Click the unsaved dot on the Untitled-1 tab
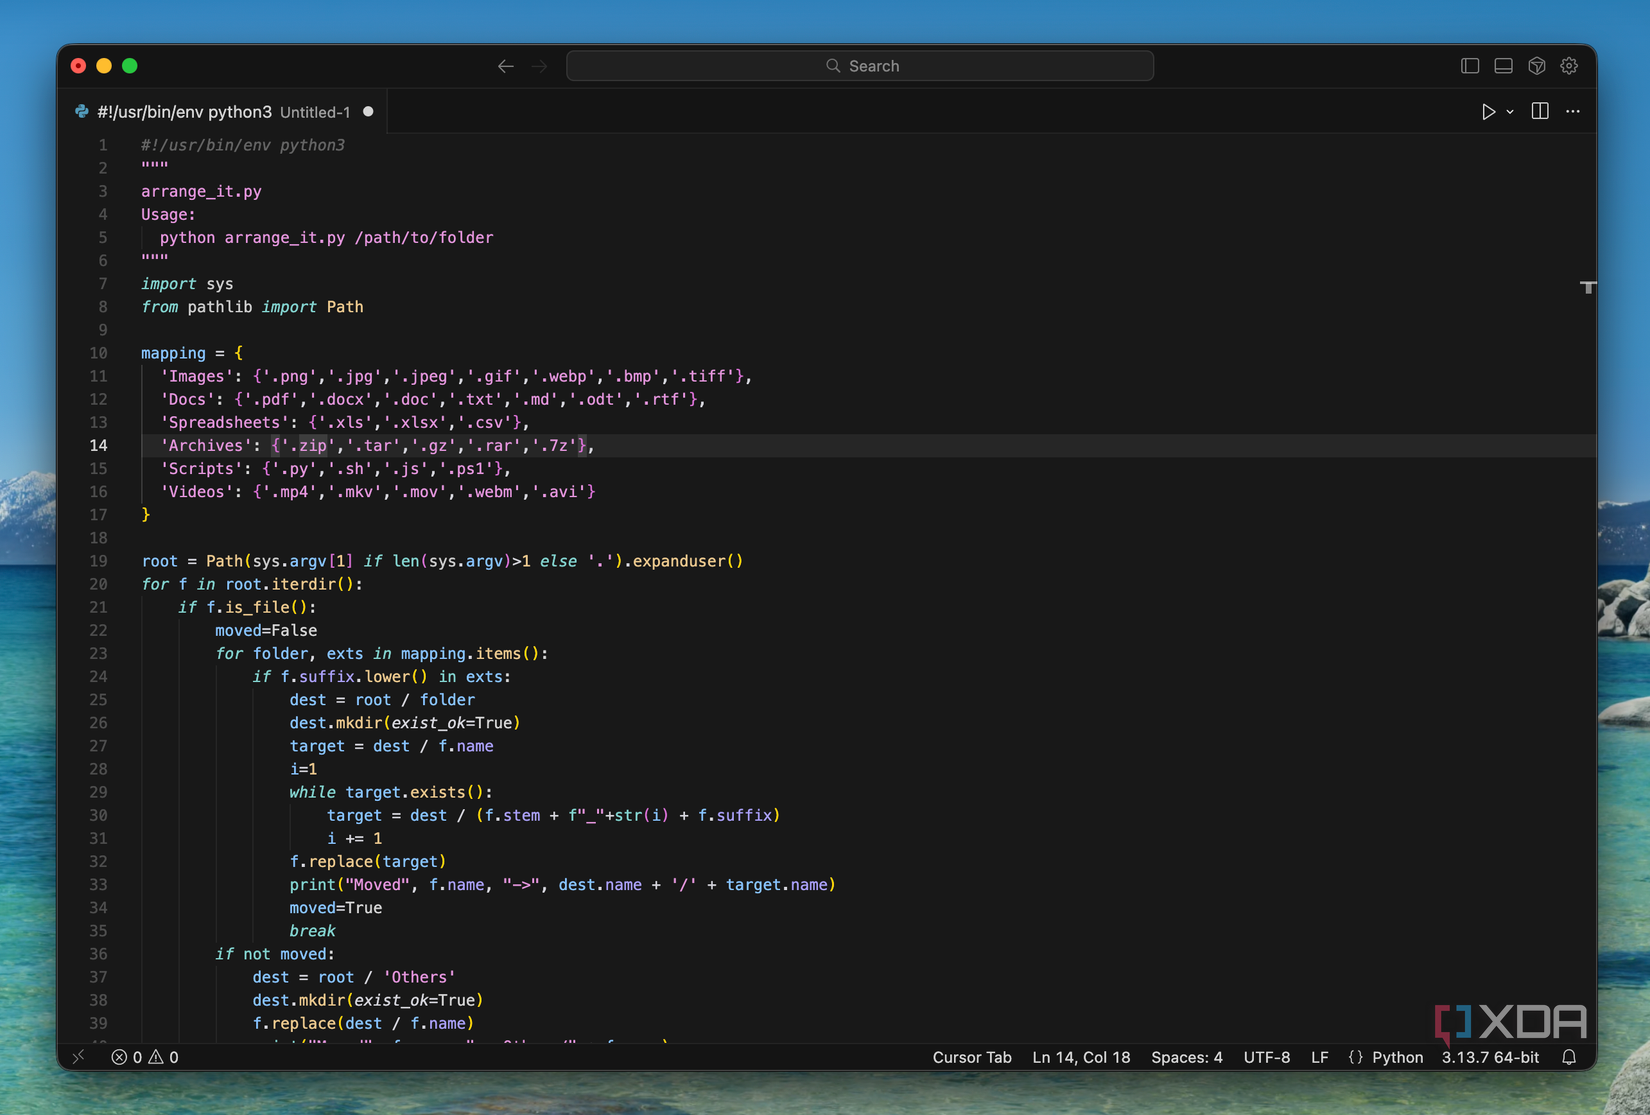Viewport: 1650px width, 1115px height. click(368, 112)
